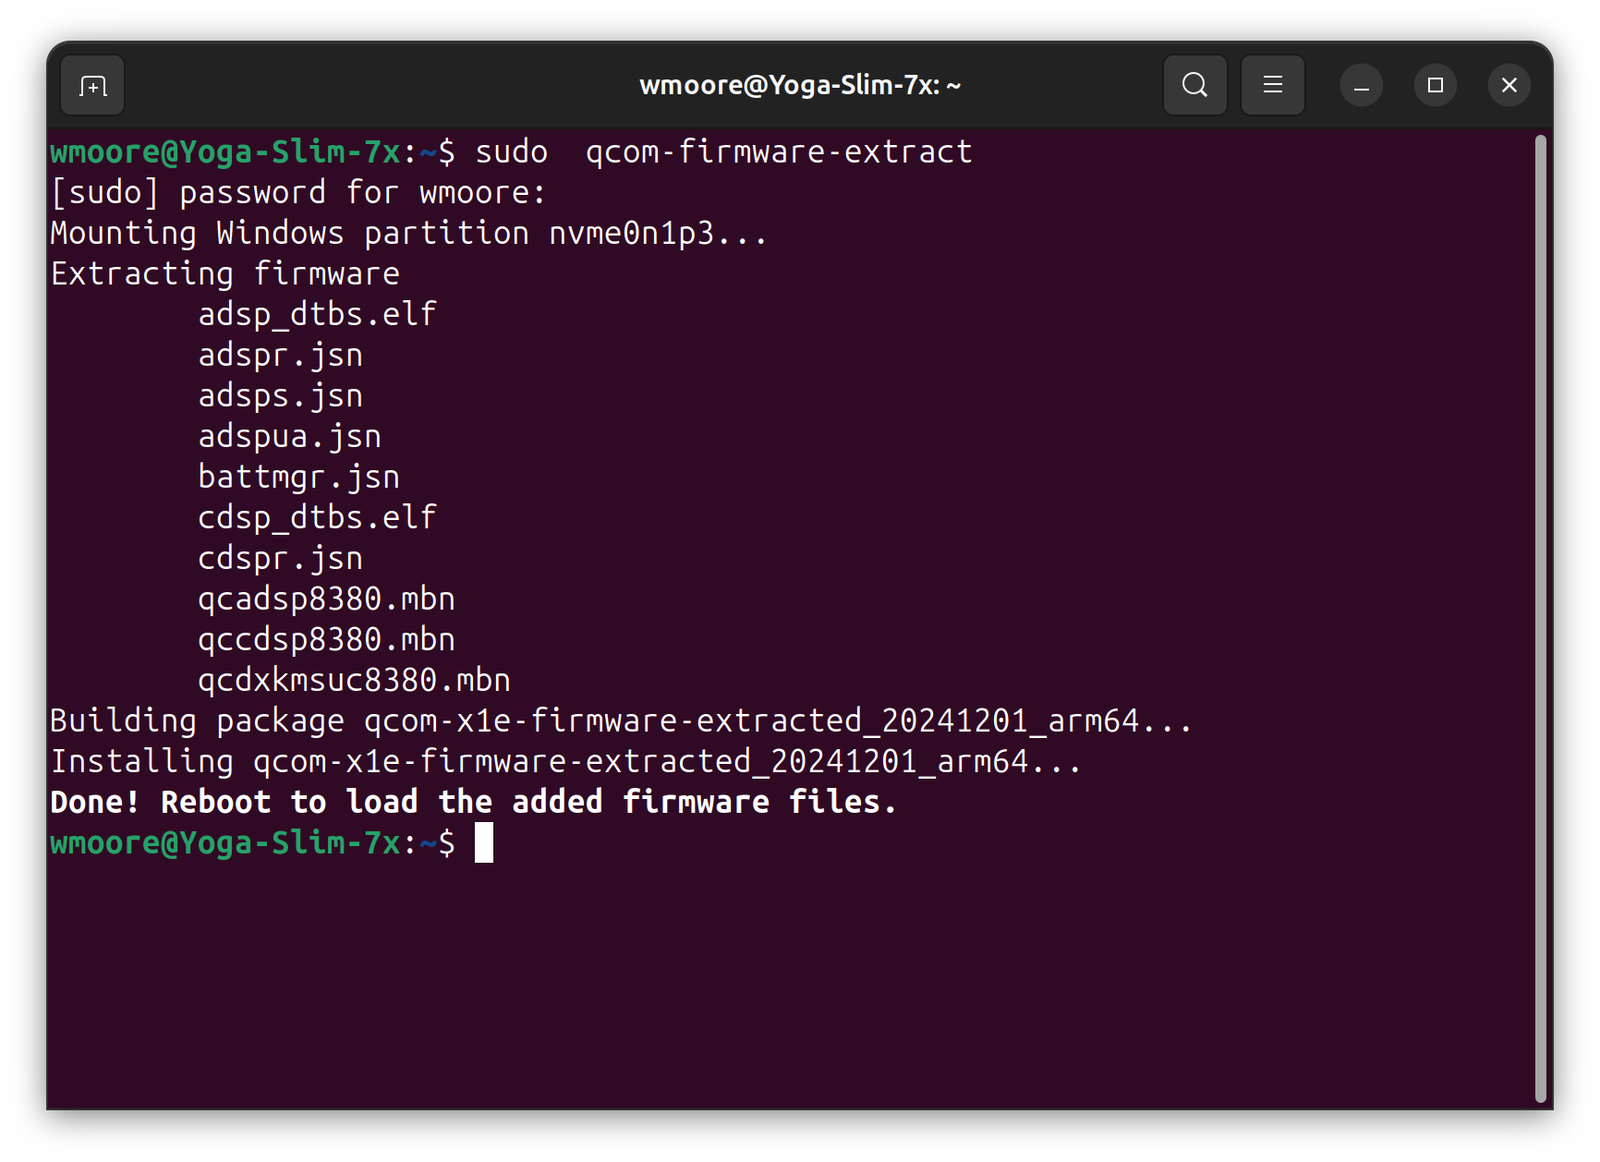Click the battmgr.jsn output line
The height and width of the screenshot is (1162, 1600).
[298, 477]
